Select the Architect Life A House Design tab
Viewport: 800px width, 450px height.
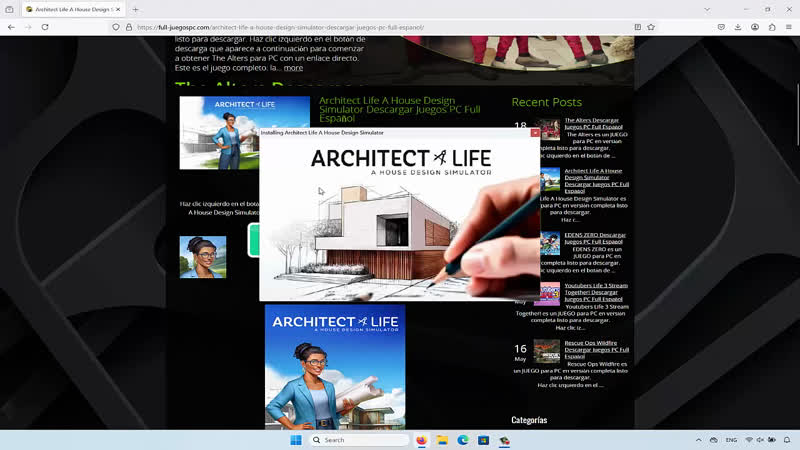click(x=72, y=9)
